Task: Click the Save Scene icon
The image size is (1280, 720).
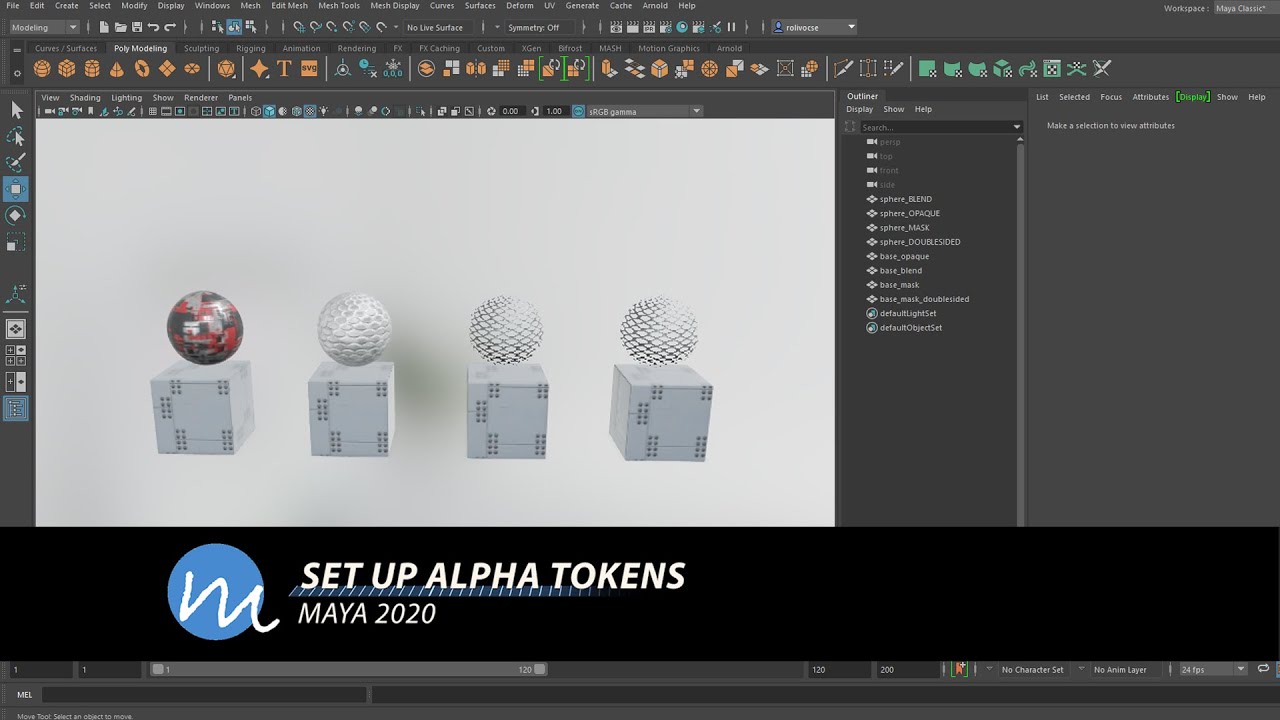Action: 136,27
